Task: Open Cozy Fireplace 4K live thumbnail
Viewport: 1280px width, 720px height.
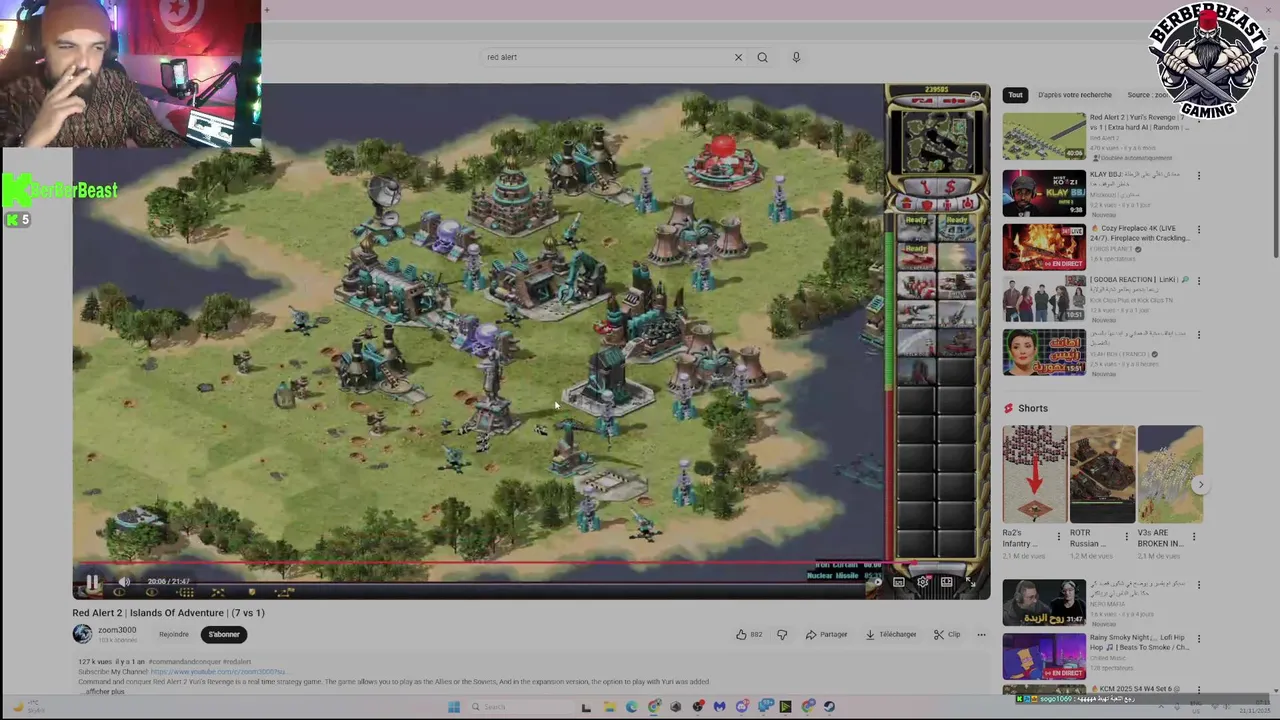Action: [x=1044, y=246]
